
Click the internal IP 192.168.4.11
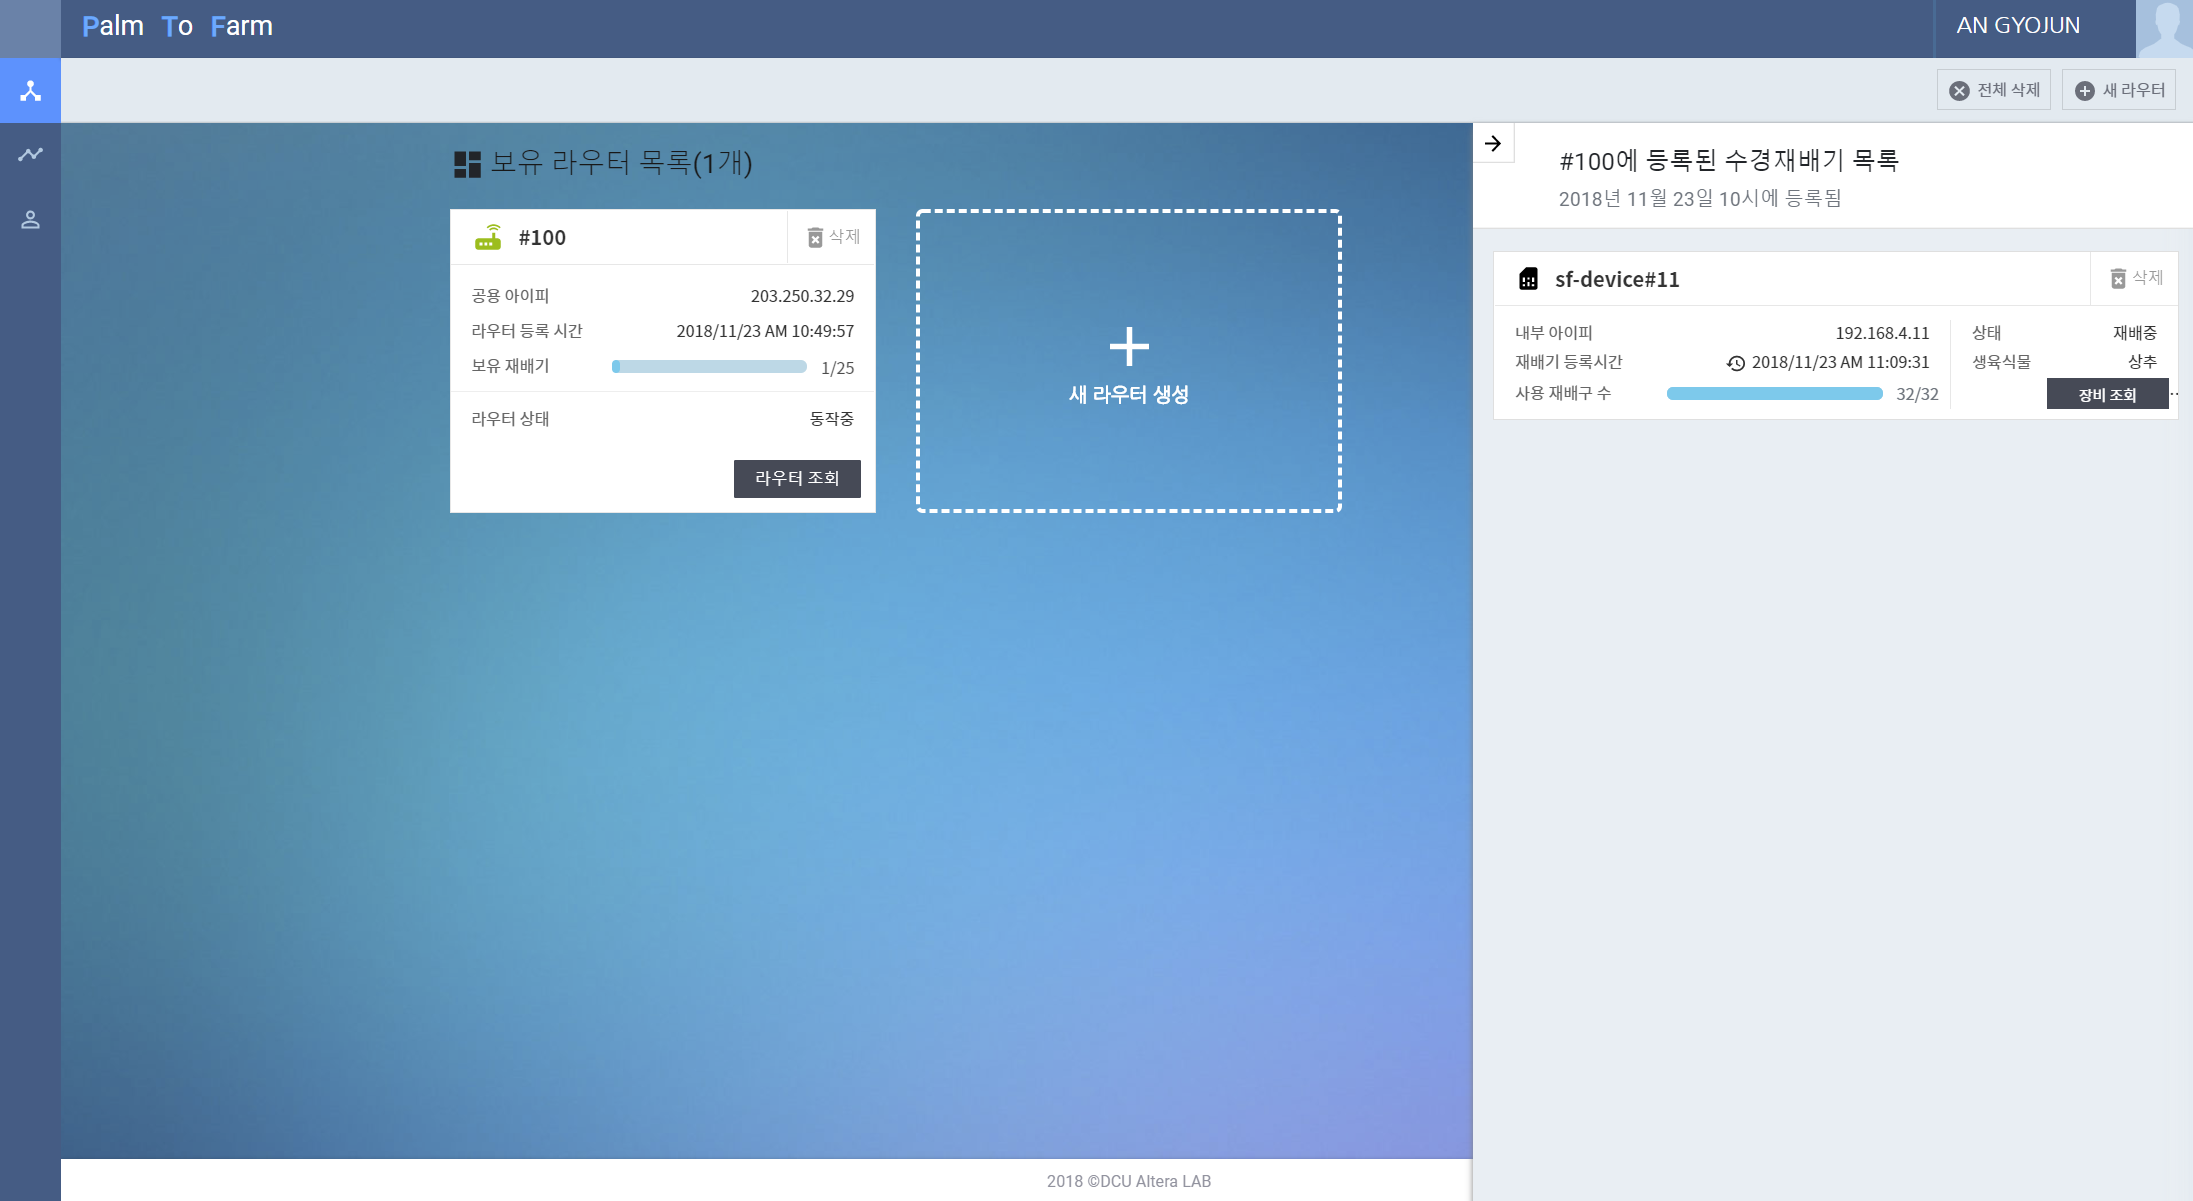click(x=1882, y=333)
